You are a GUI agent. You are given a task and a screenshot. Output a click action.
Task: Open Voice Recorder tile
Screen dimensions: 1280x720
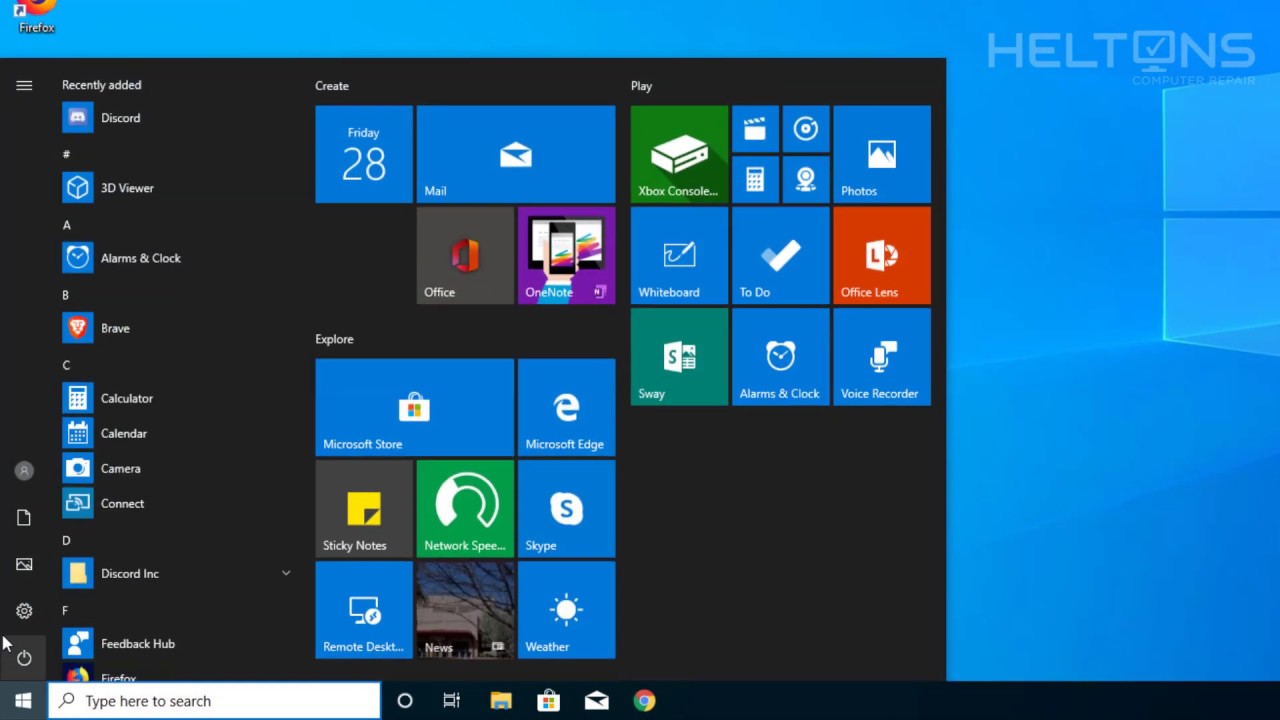pos(882,357)
